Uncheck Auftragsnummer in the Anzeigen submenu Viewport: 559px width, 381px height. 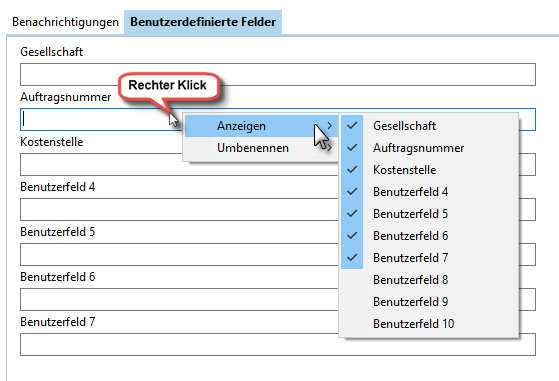point(429,148)
